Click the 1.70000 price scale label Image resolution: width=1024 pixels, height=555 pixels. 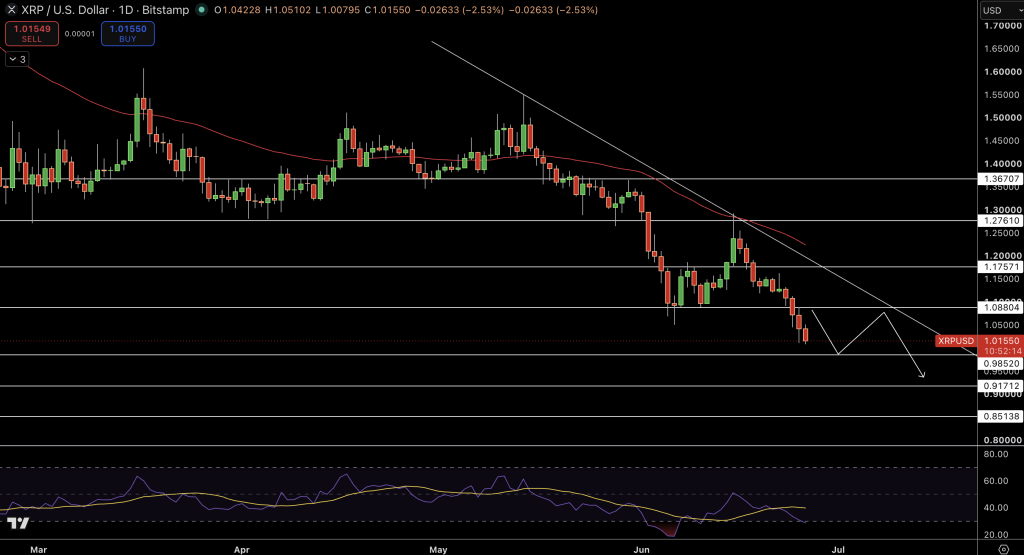pos(1002,25)
